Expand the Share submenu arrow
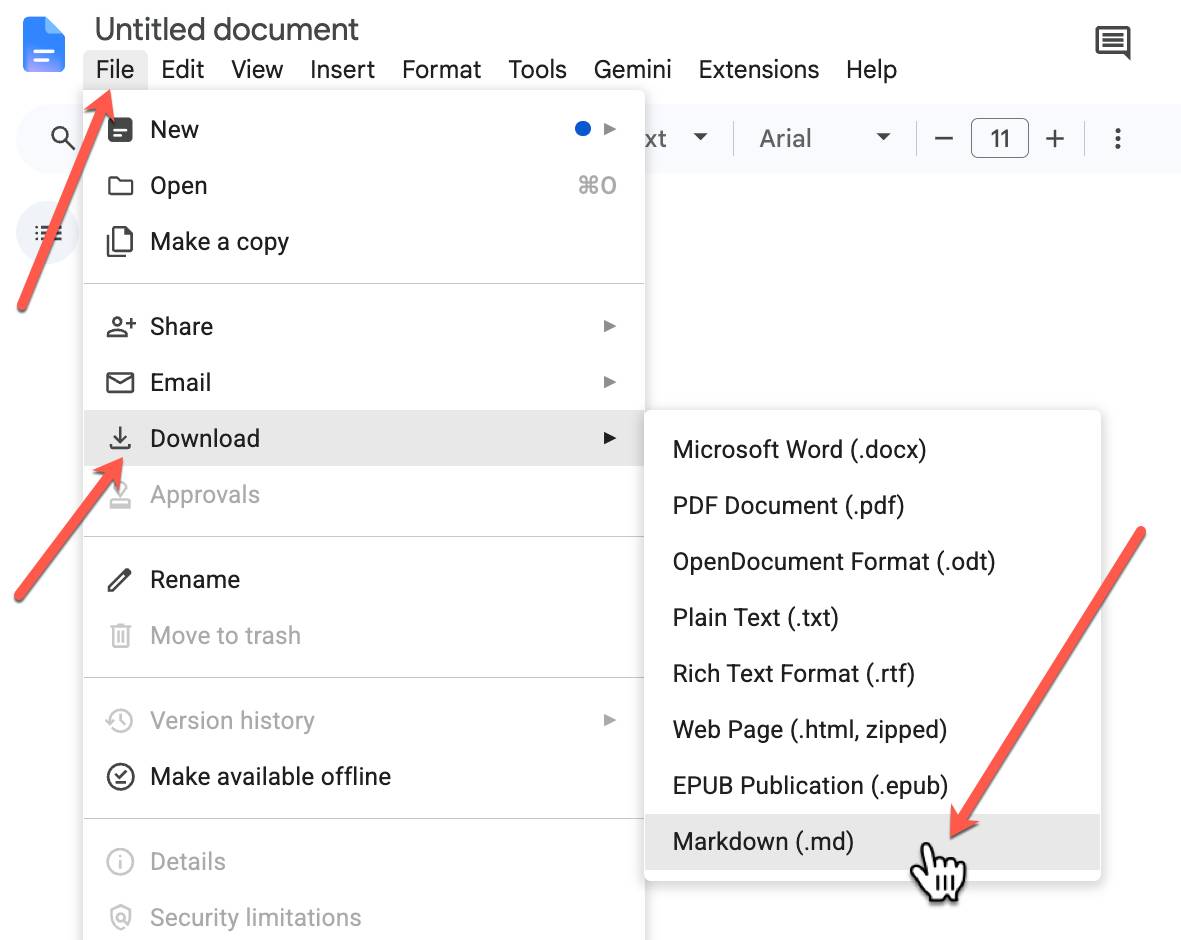The height and width of the screenshot is (940, 1181). coord(609,326)
